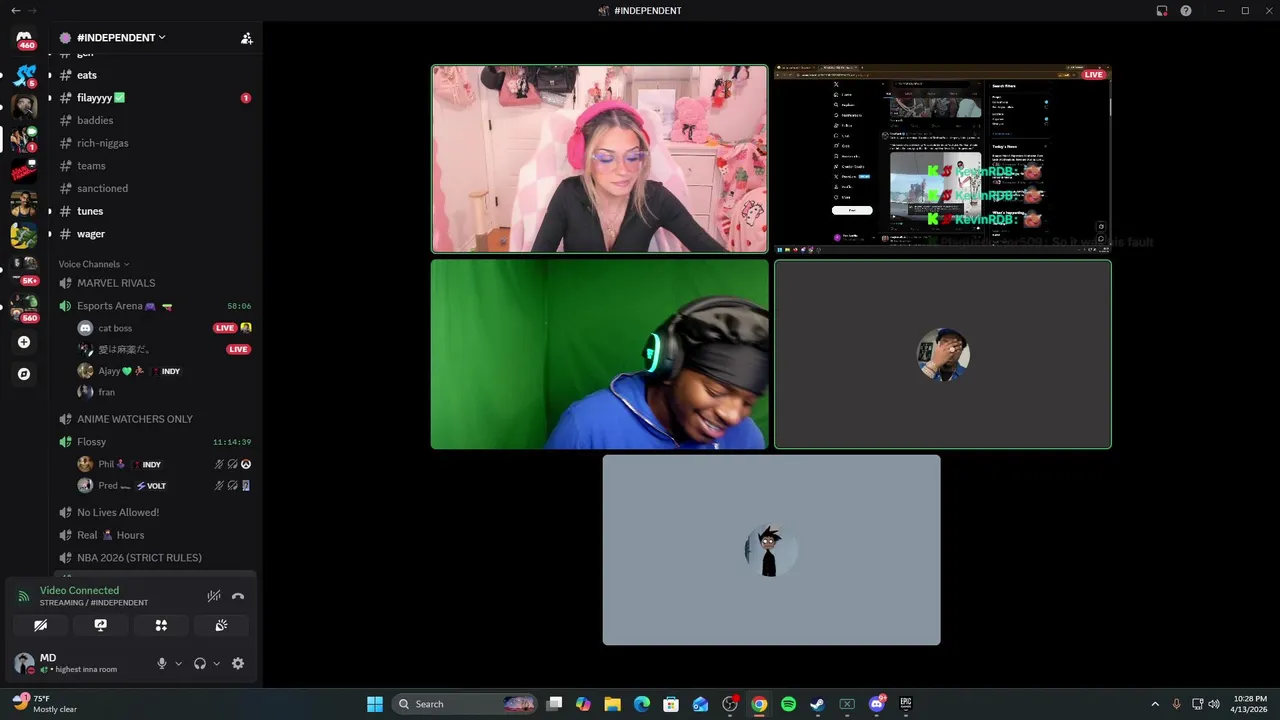Join MARVEL RIVALS voice channel
This screenshot has height=720, width=1280.
pos(155,283)
